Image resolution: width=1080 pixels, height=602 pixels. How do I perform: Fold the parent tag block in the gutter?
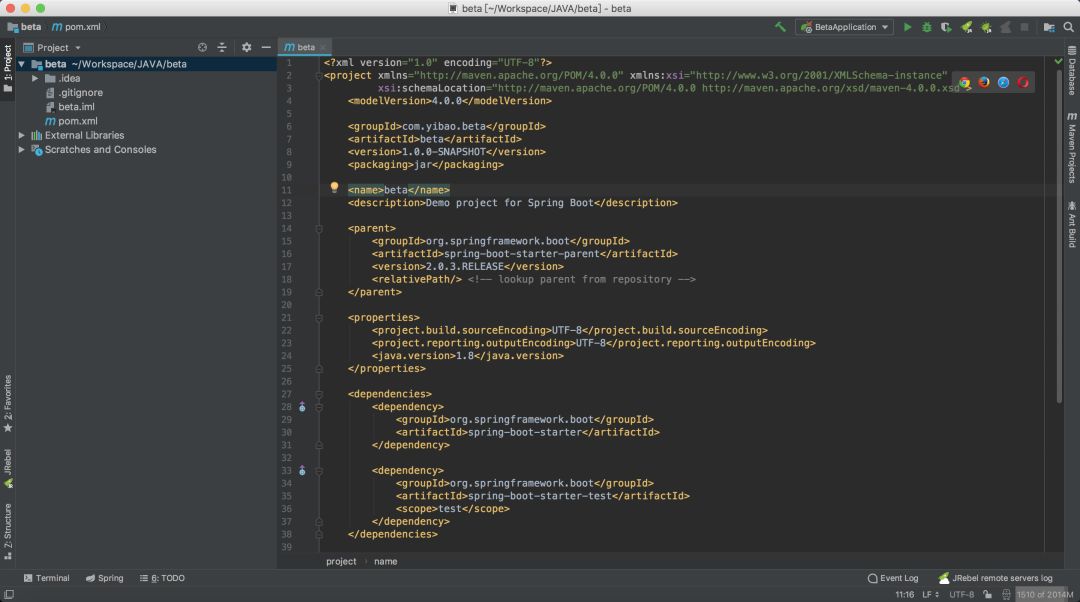coord(319,229)
